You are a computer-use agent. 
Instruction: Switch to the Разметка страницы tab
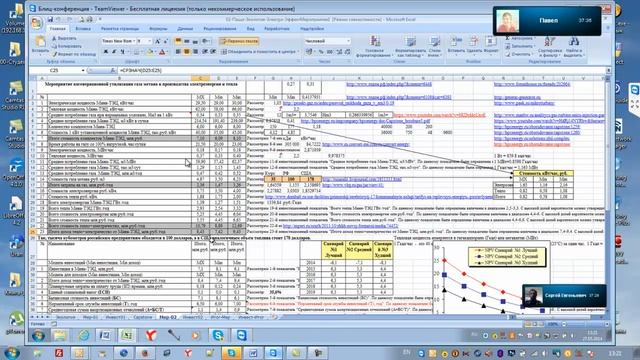coord(120,29)
